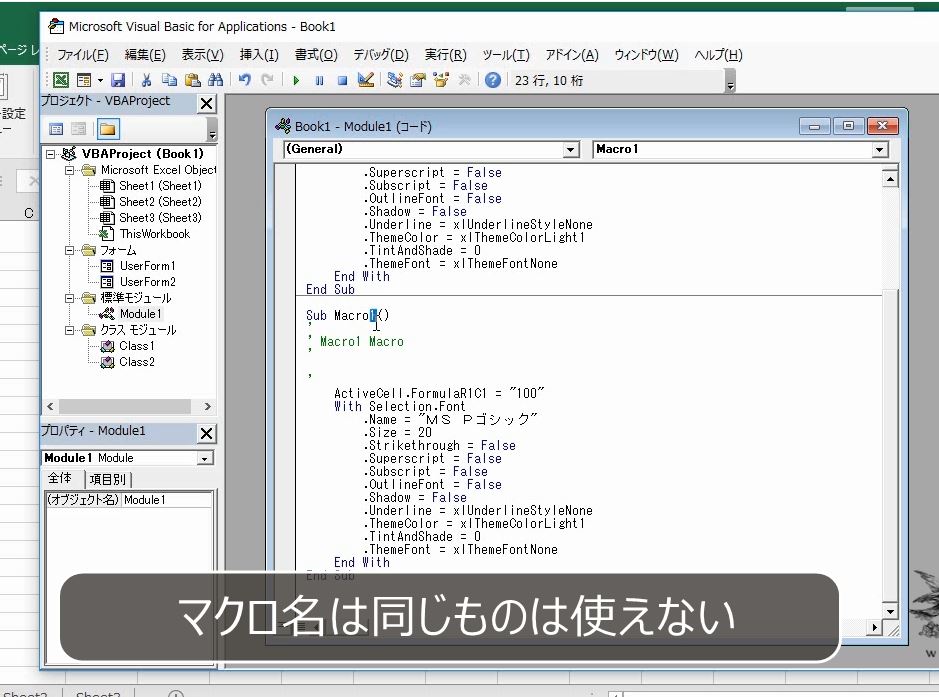Click the Break pause icon
This screenshot has width=939, height=697.
click(x=319, y=80)
